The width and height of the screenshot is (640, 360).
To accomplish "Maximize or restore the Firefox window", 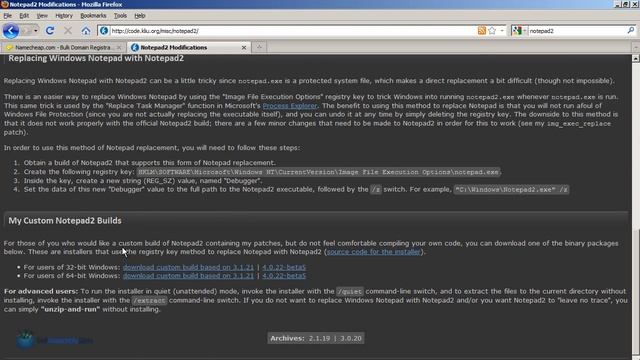I will pos(626,4).
